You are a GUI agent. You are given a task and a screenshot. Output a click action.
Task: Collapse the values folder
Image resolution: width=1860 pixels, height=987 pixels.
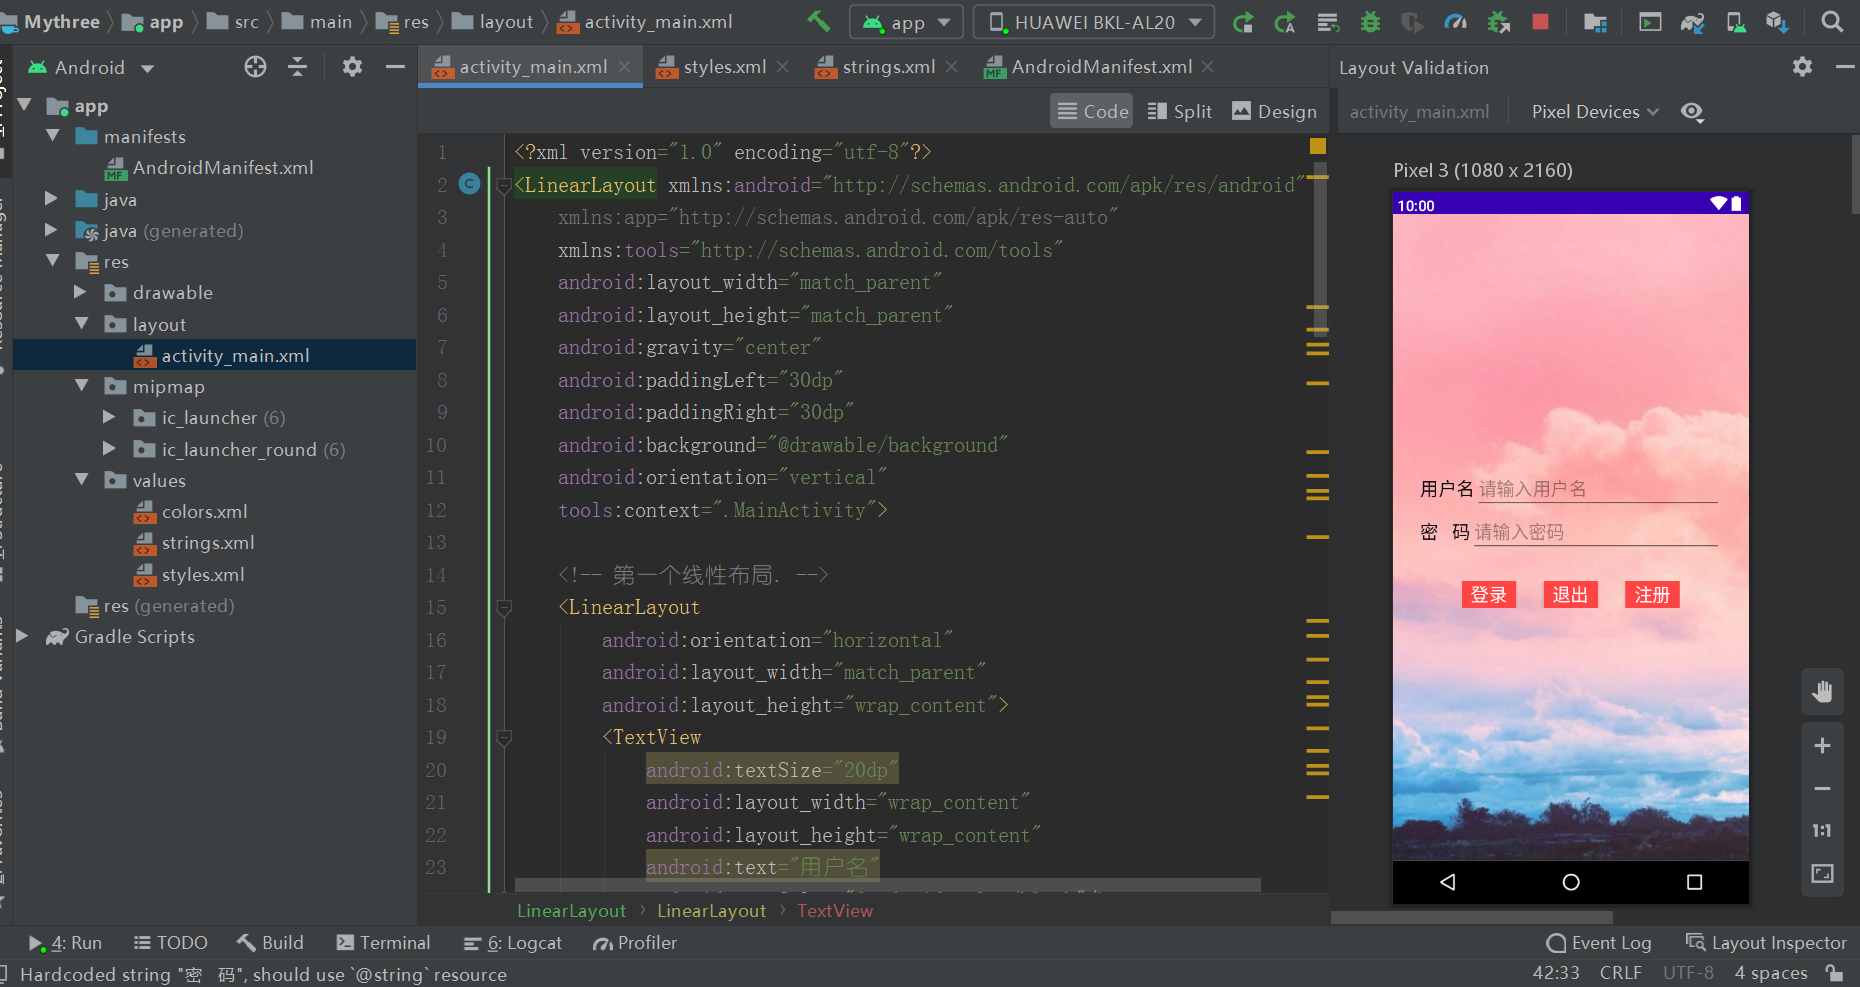tap(81, 480)
